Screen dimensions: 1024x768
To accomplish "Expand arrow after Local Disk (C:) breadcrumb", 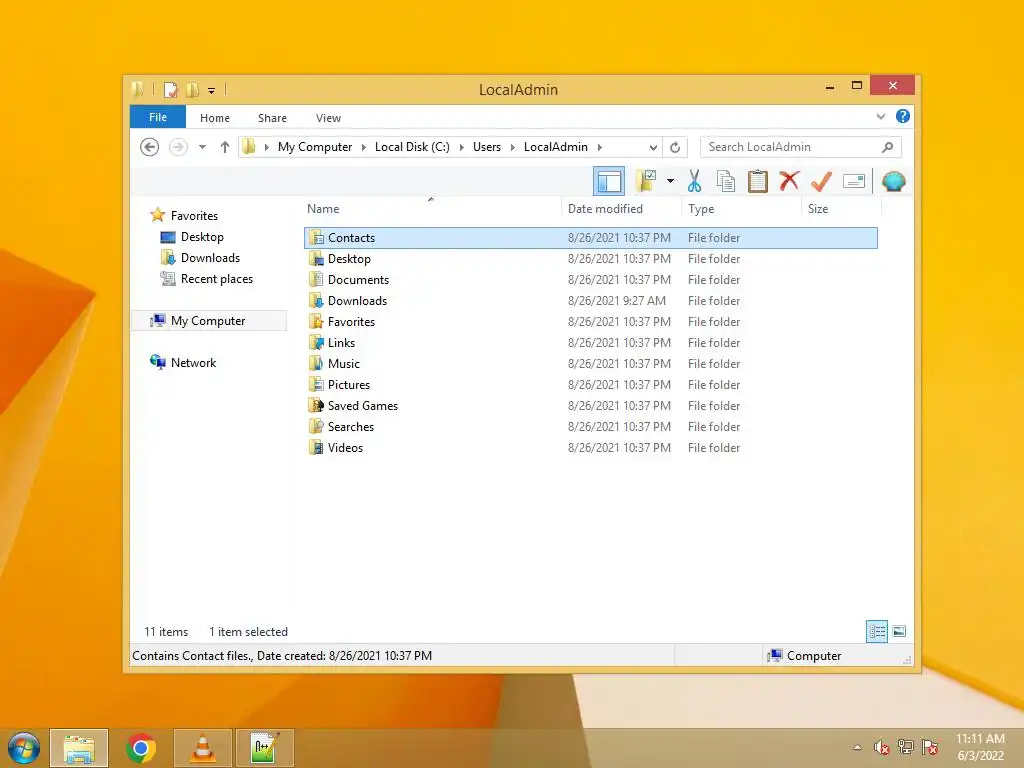I will pyautogui.click(x=461, y=147).
